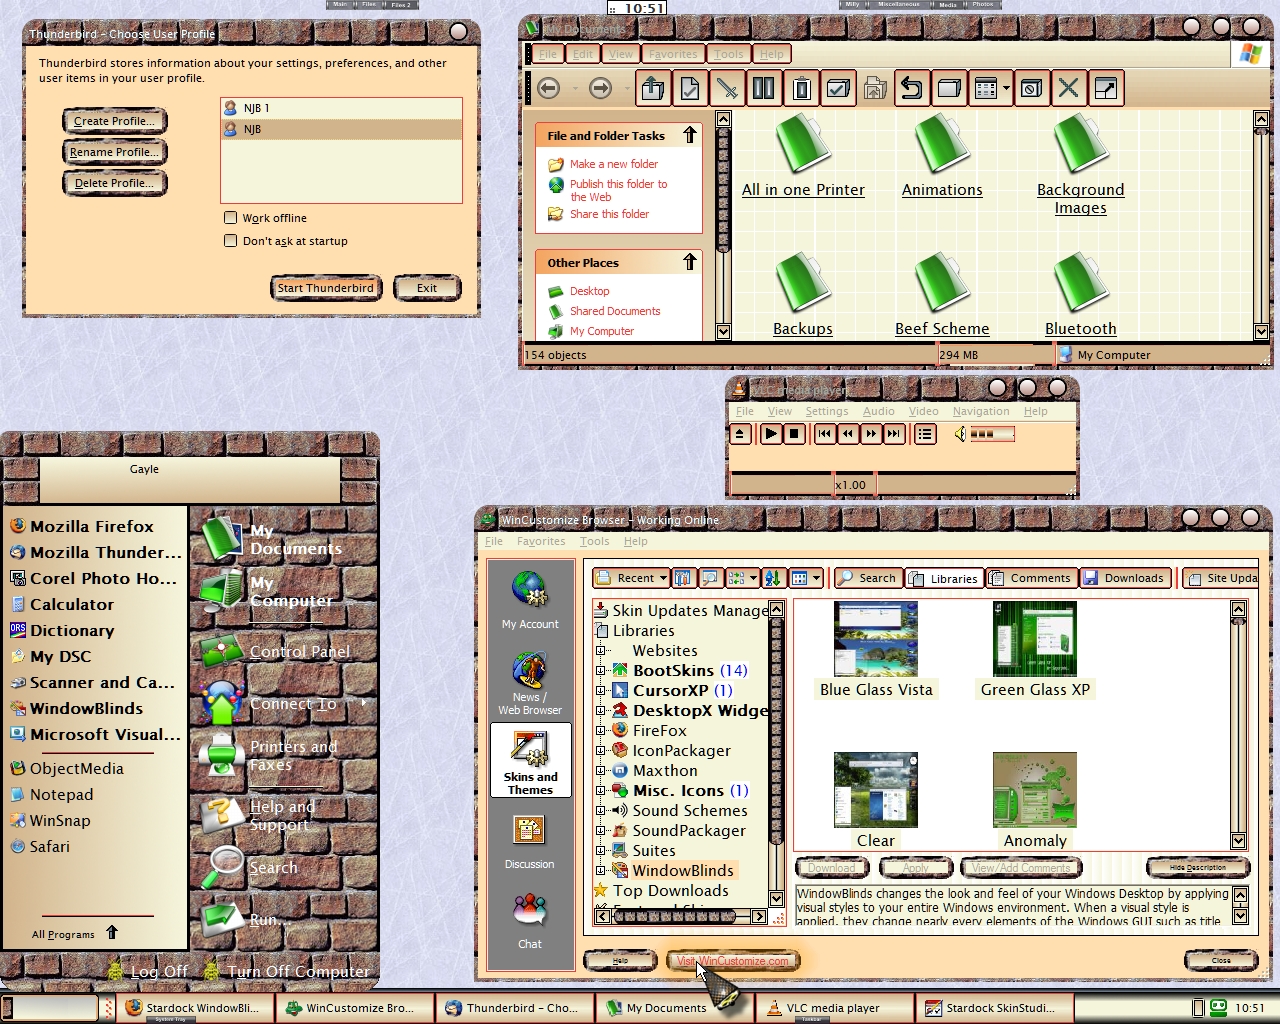Switch to the Comments tab
The width and height of the screenshot is (1280, 1024).
1029,578
